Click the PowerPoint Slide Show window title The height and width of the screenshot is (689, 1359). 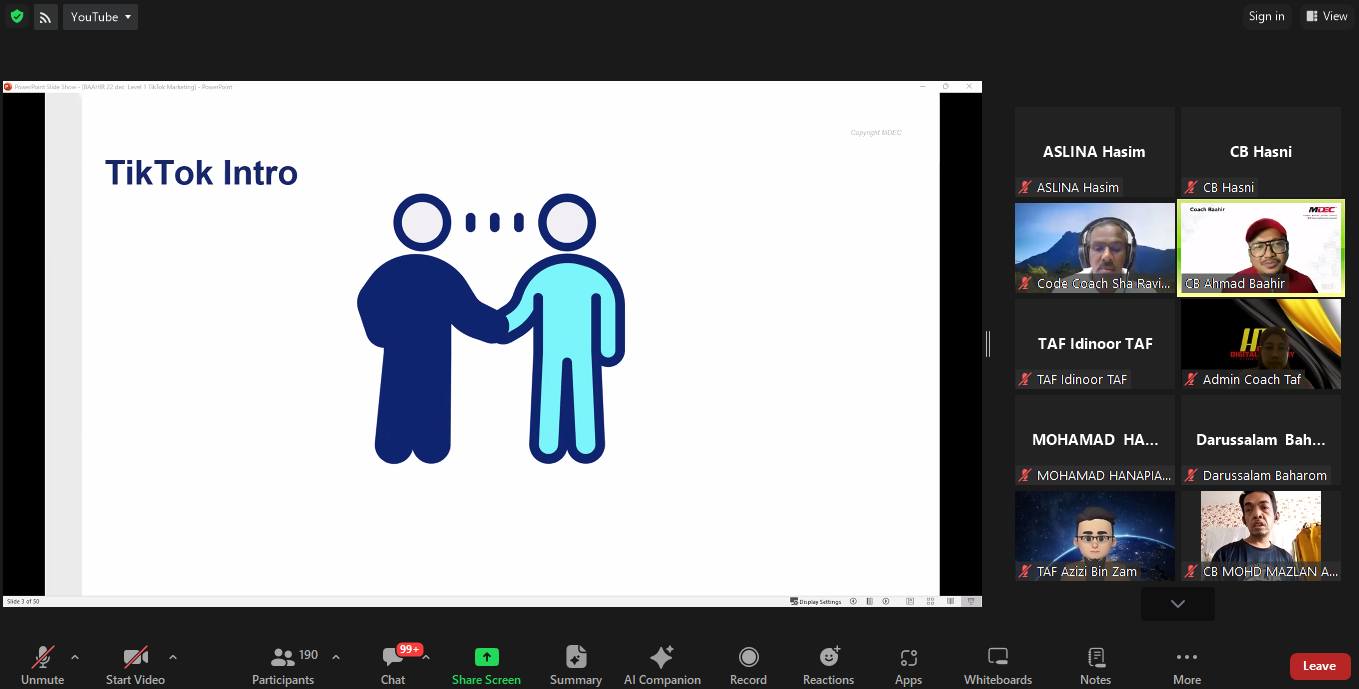pos(123,87)
